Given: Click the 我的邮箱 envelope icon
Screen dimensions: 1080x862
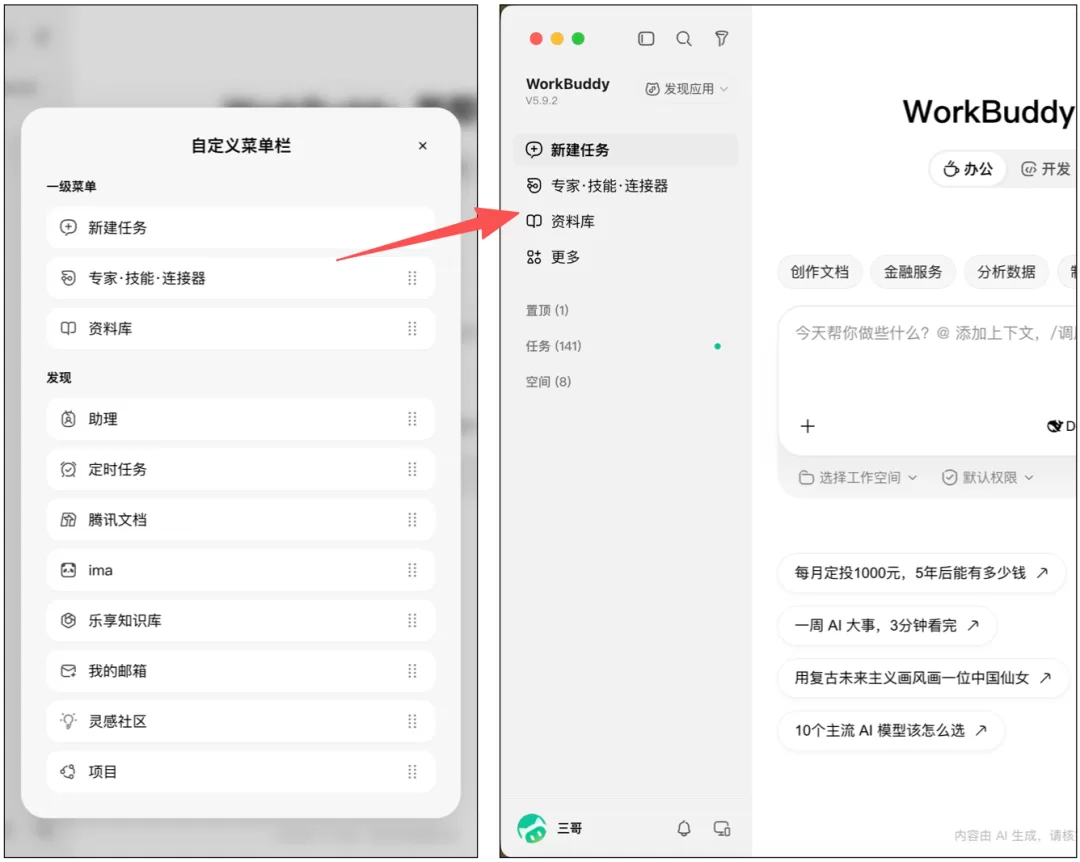Looking at the screenshot, I should [x=68, y=670].
